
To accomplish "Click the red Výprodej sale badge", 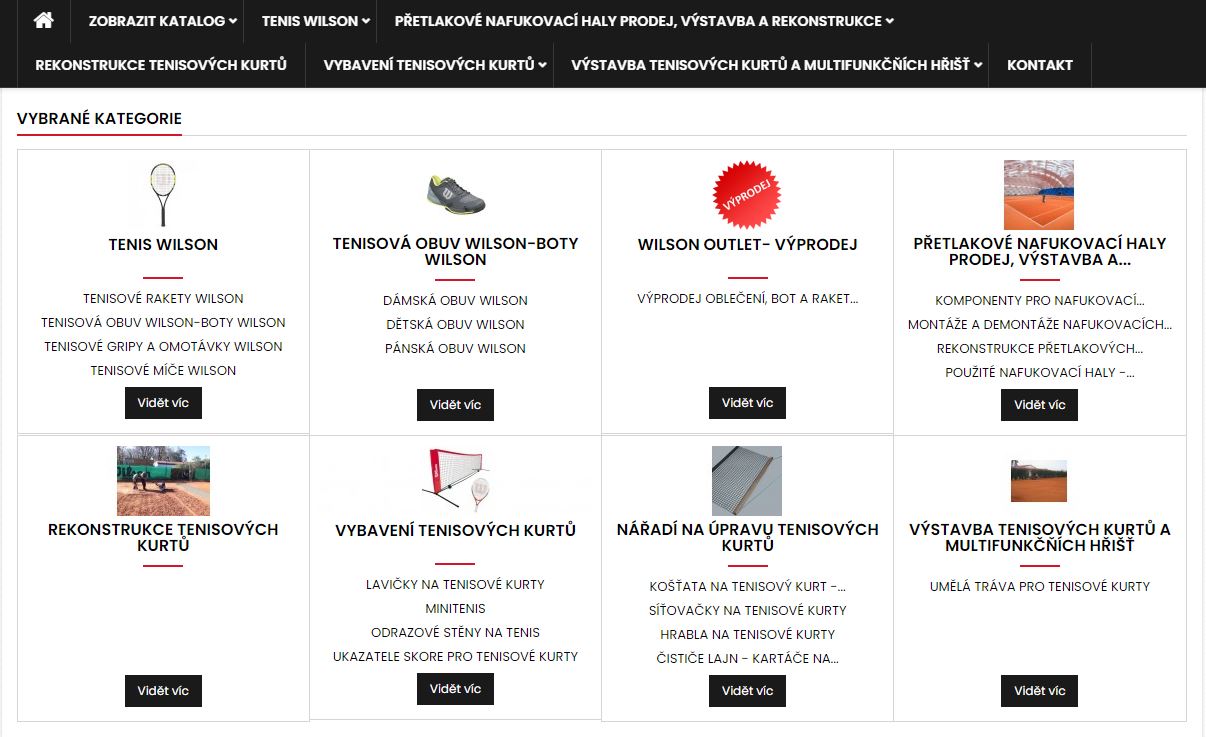I will [747, 194].
